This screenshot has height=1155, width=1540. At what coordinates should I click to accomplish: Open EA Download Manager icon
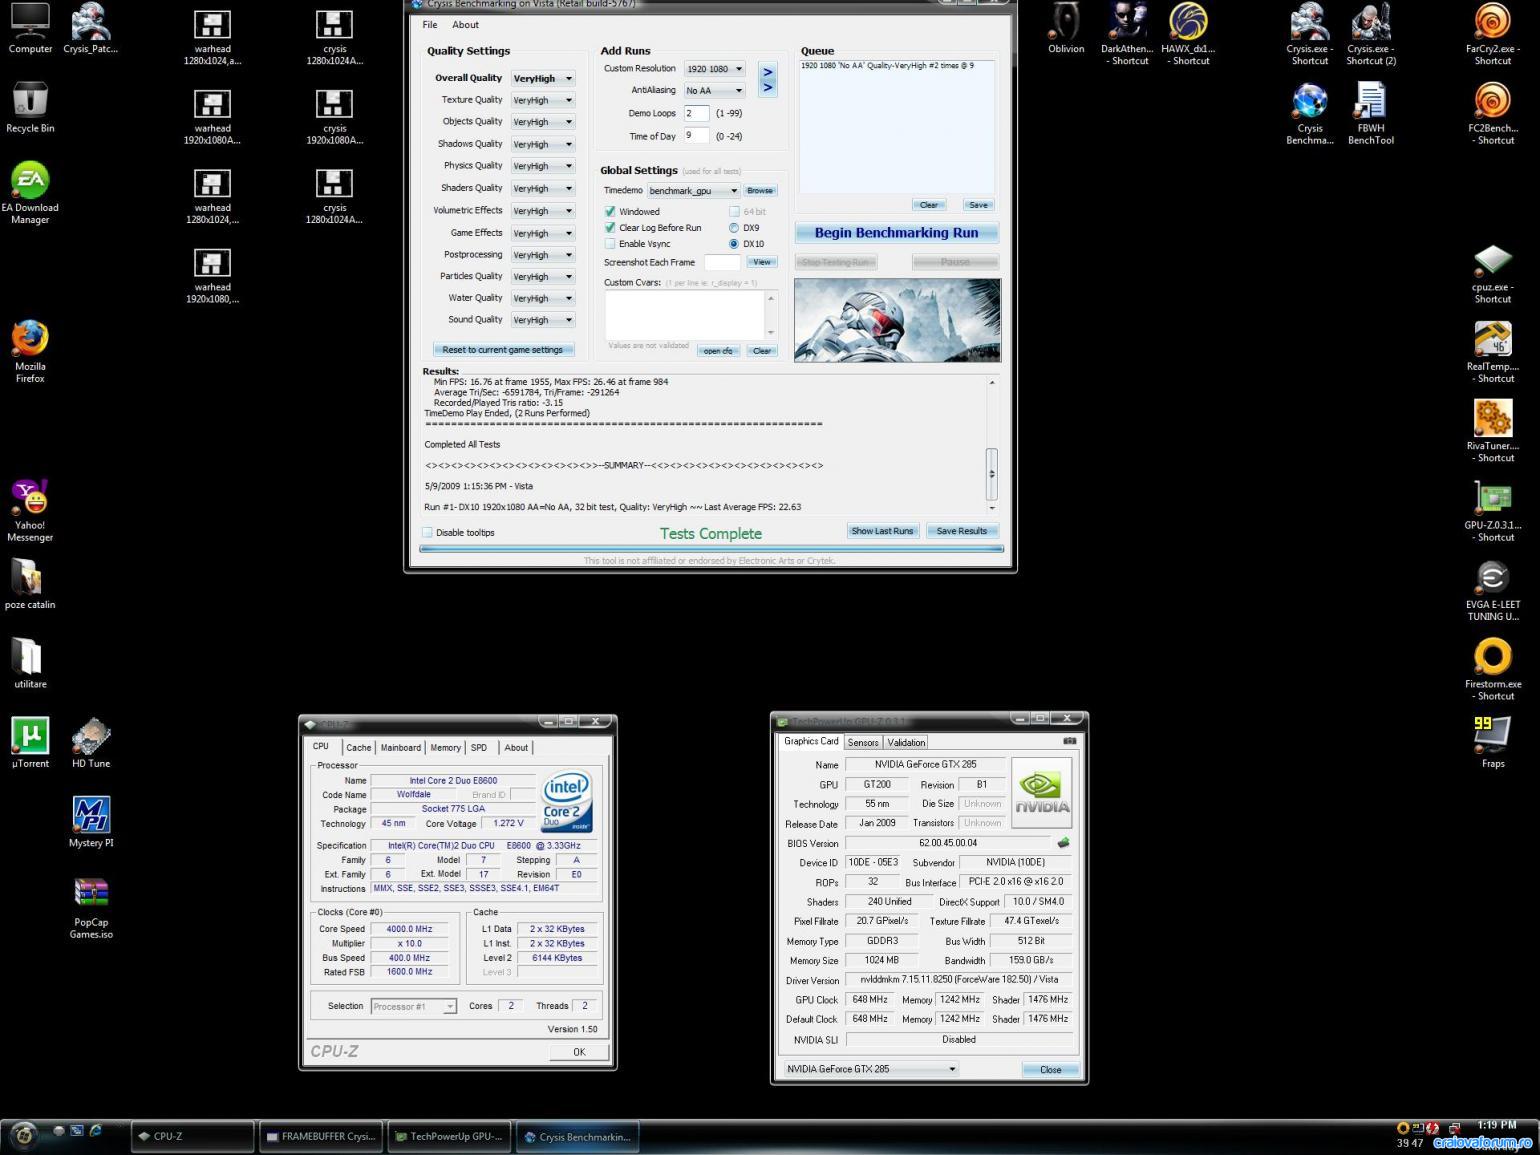pos(30,193)
